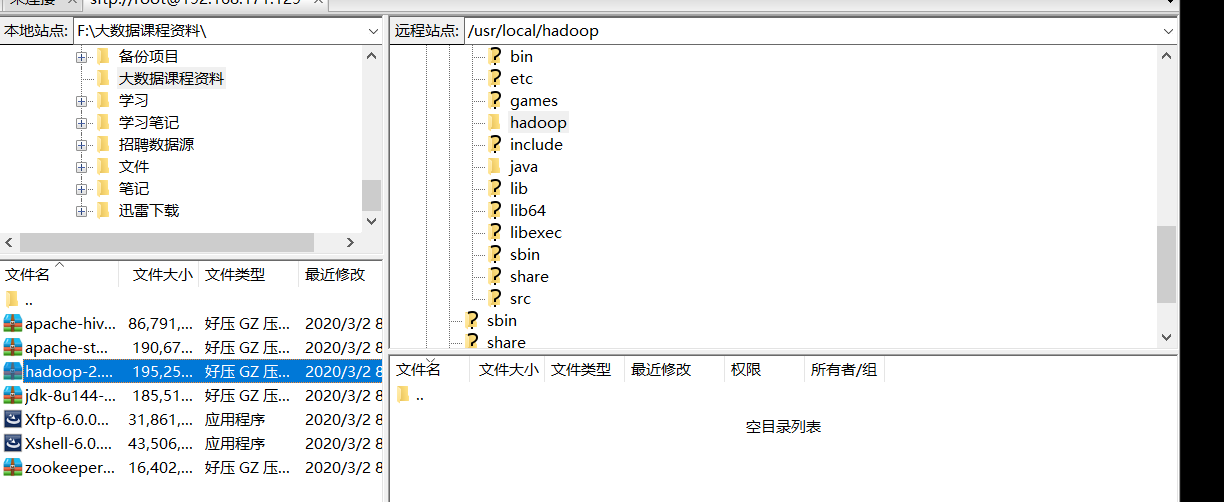Sort local files by 文件名 column

(x=59, y=274)
